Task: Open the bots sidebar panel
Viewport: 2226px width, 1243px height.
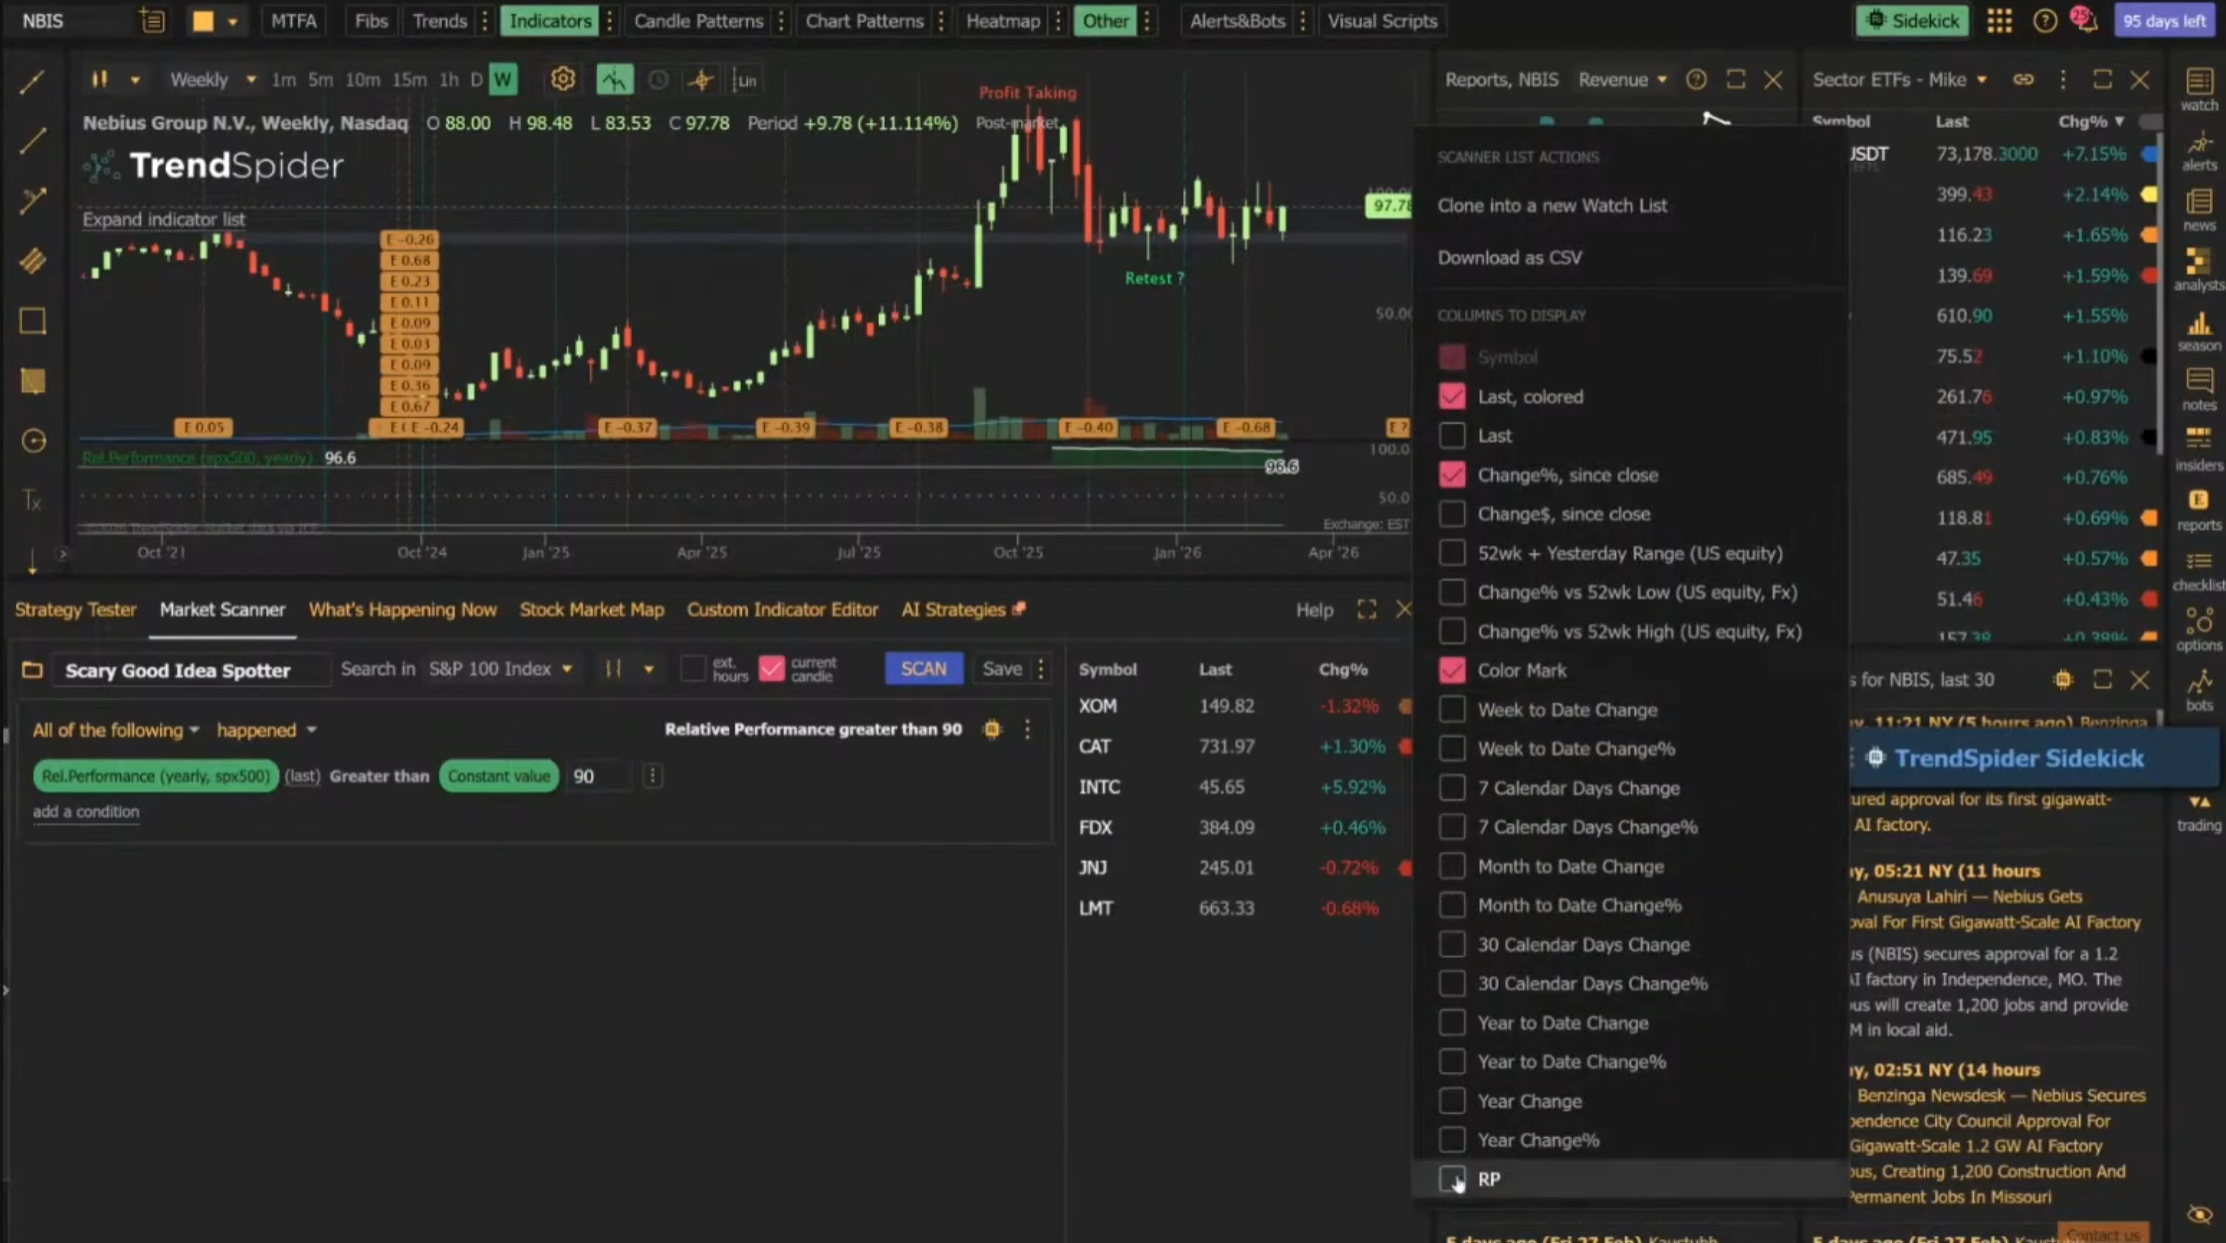Action: (x=2198, y=690)
